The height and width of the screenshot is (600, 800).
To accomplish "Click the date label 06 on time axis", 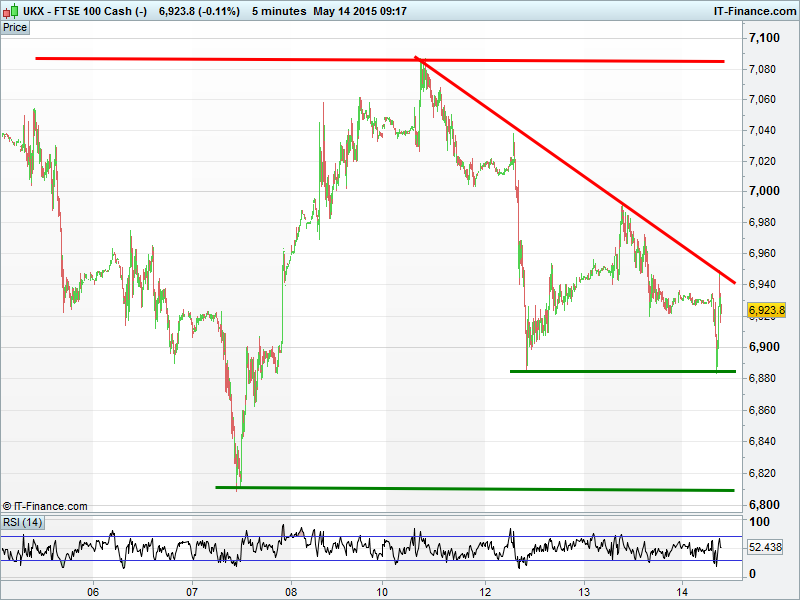I will (93, 592).
